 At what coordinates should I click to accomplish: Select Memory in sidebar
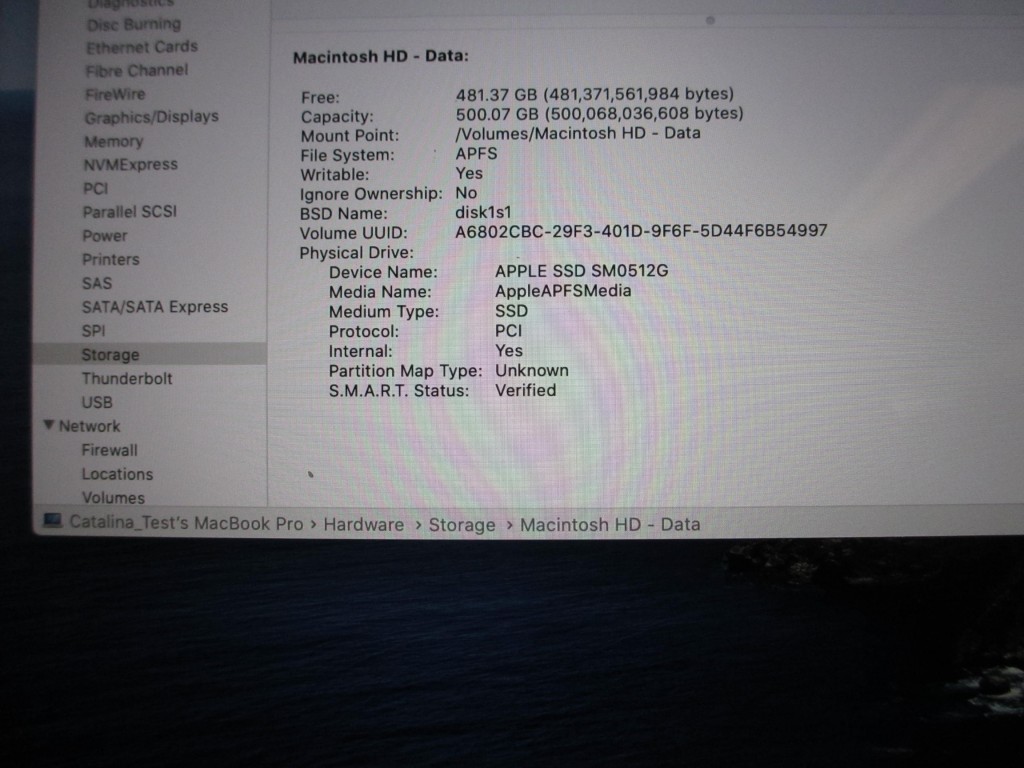click(114, 142)
